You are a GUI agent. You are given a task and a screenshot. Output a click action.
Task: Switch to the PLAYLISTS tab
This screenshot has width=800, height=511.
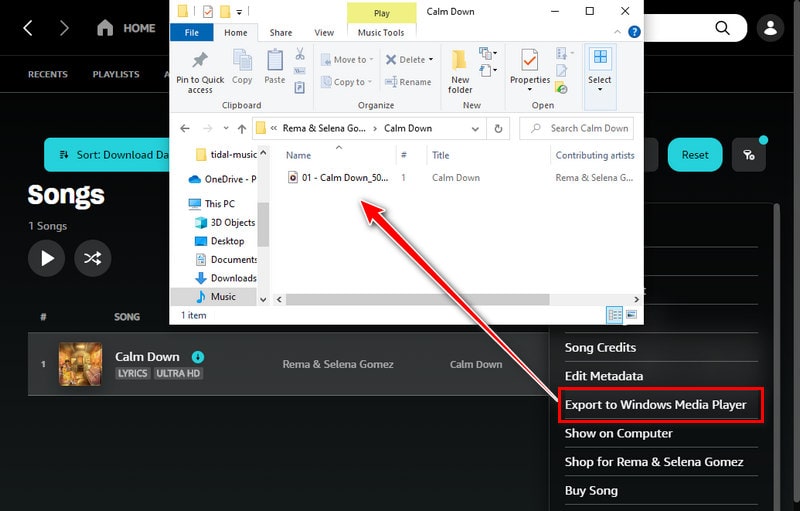tap(116, 74)
